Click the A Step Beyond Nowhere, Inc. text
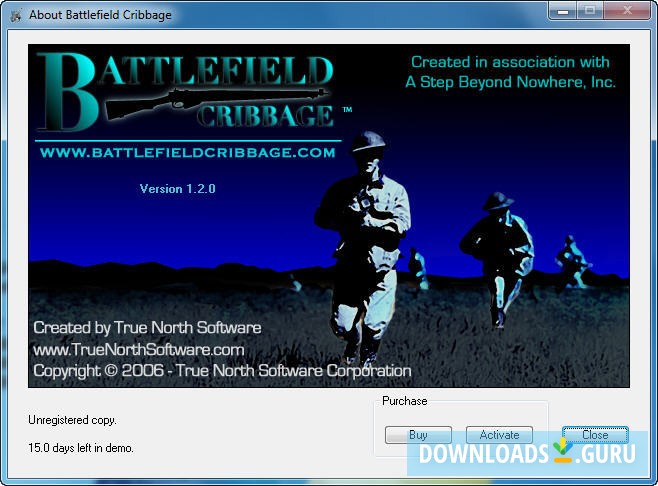Screen dimensions: 658x486 (x=510, y=82)
